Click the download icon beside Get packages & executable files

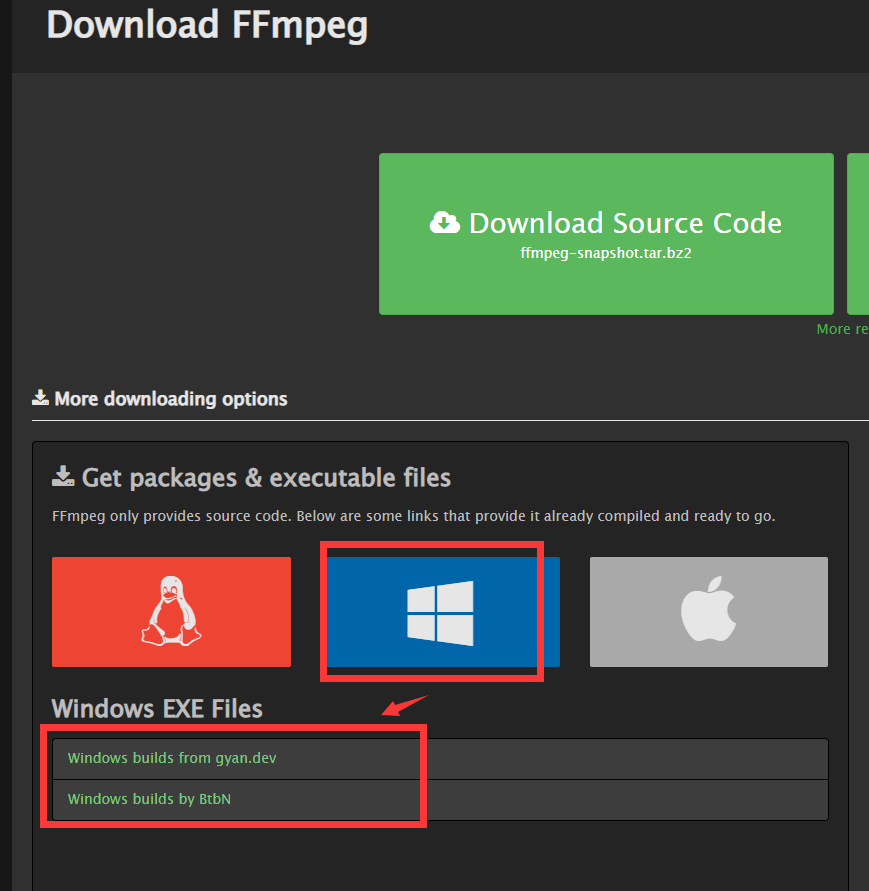click(63, 477)
